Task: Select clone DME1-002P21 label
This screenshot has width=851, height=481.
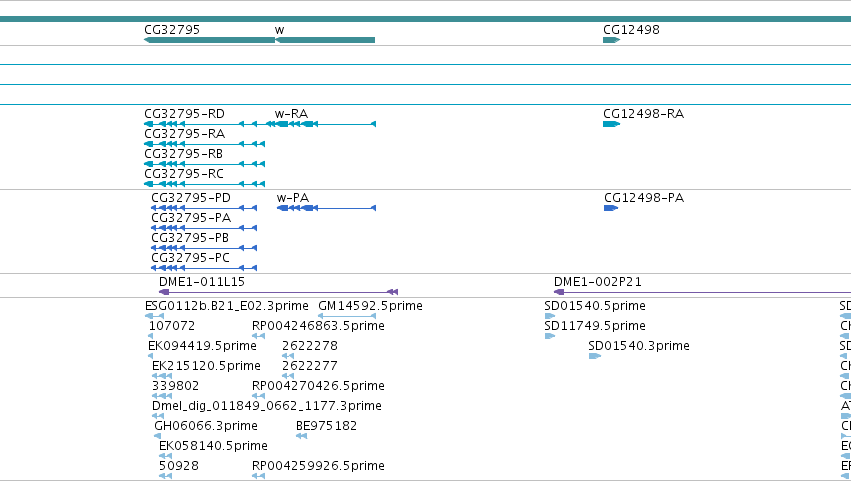Action: point(598,282)
